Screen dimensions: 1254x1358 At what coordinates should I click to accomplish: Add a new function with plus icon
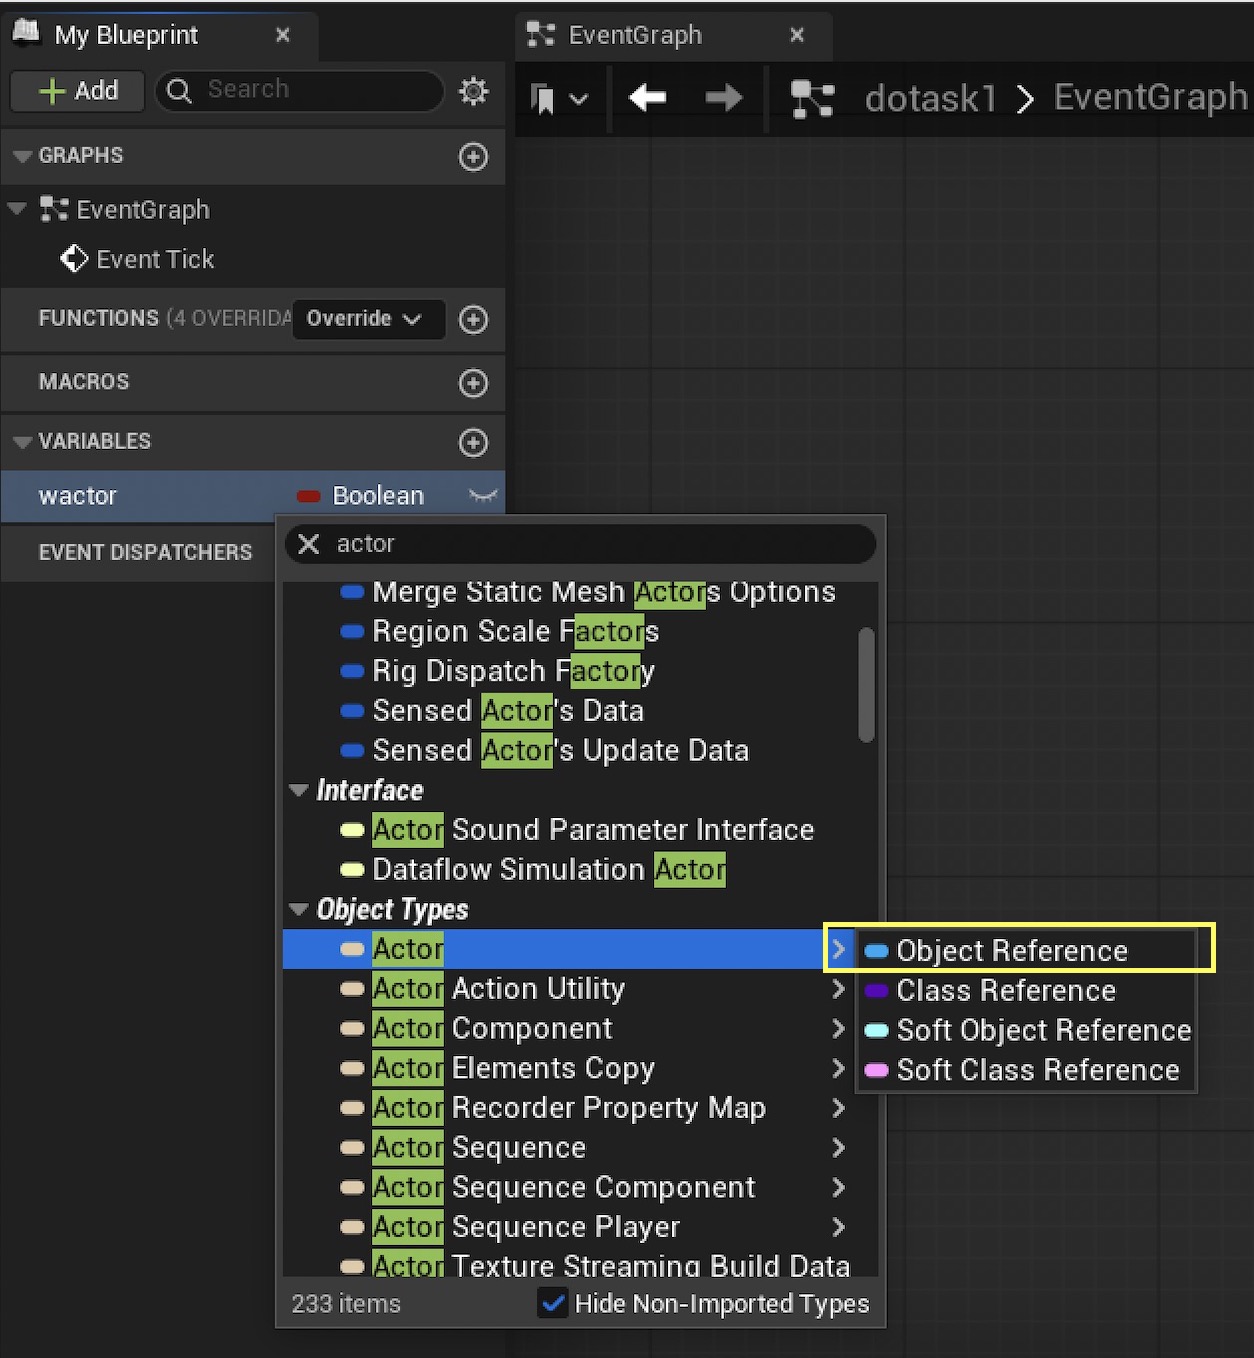point(473,320)
